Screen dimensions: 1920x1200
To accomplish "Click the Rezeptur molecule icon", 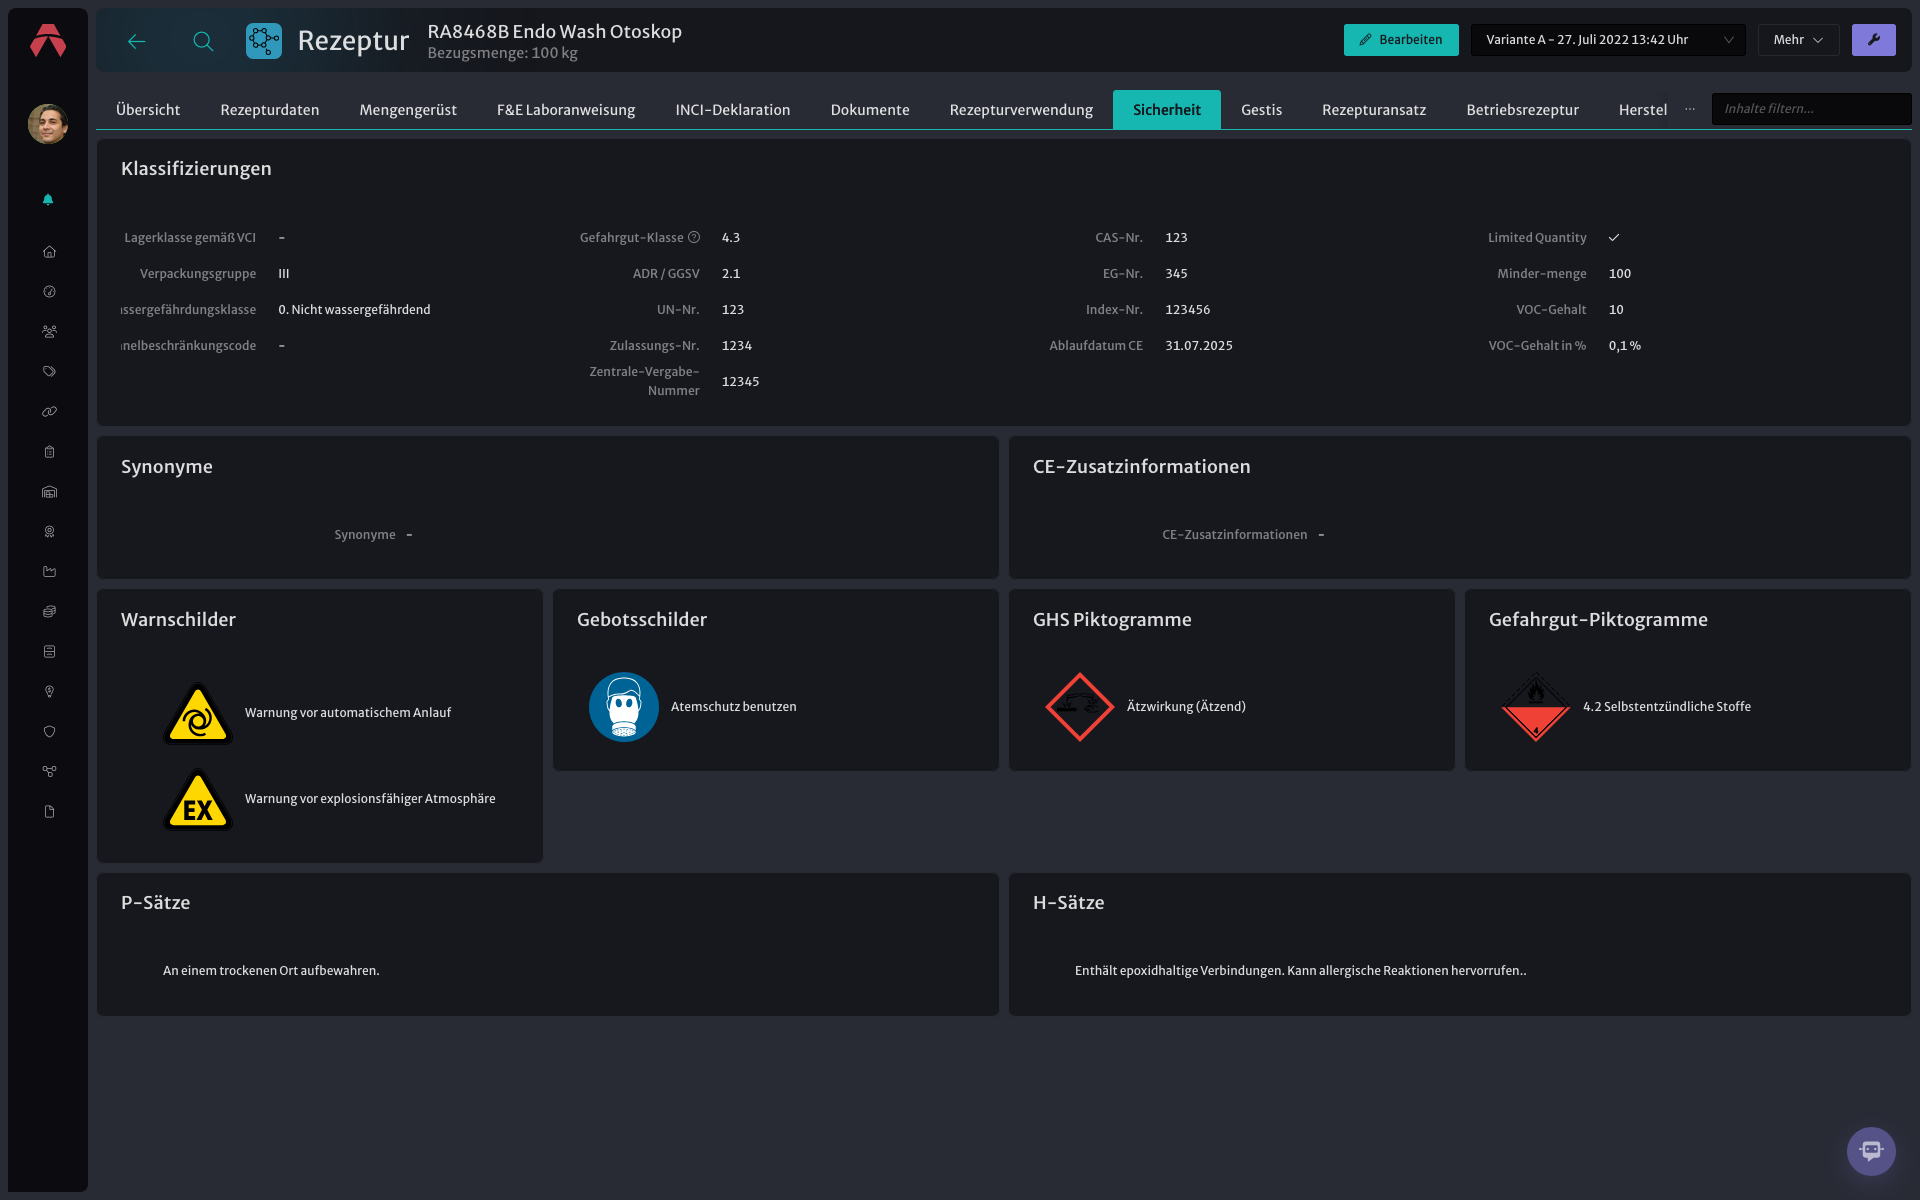I will (264, 41).
